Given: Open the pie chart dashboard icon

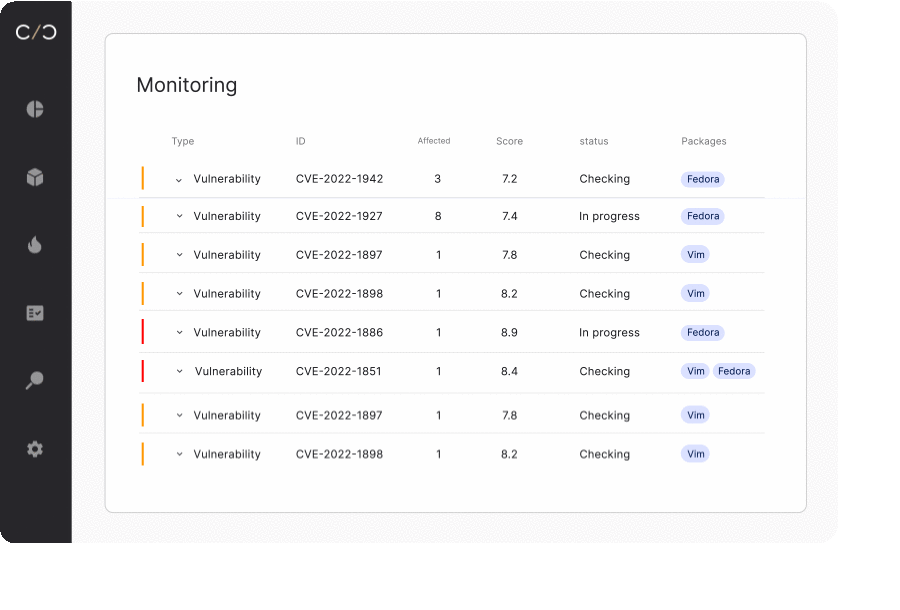Looking at the screenshot, I should pos(35,109).
